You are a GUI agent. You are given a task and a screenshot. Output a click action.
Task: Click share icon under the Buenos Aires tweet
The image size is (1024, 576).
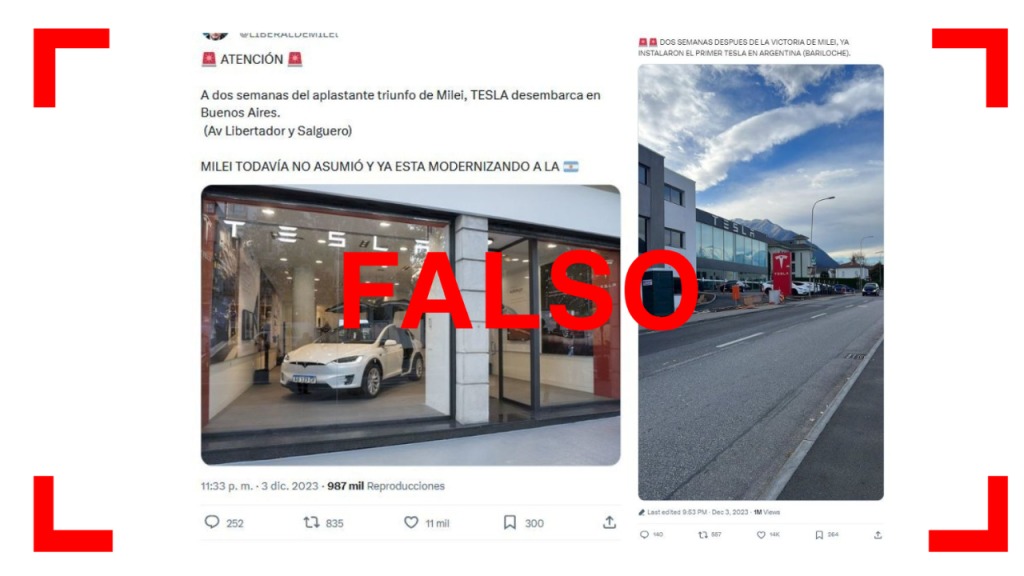coord(609,522)
